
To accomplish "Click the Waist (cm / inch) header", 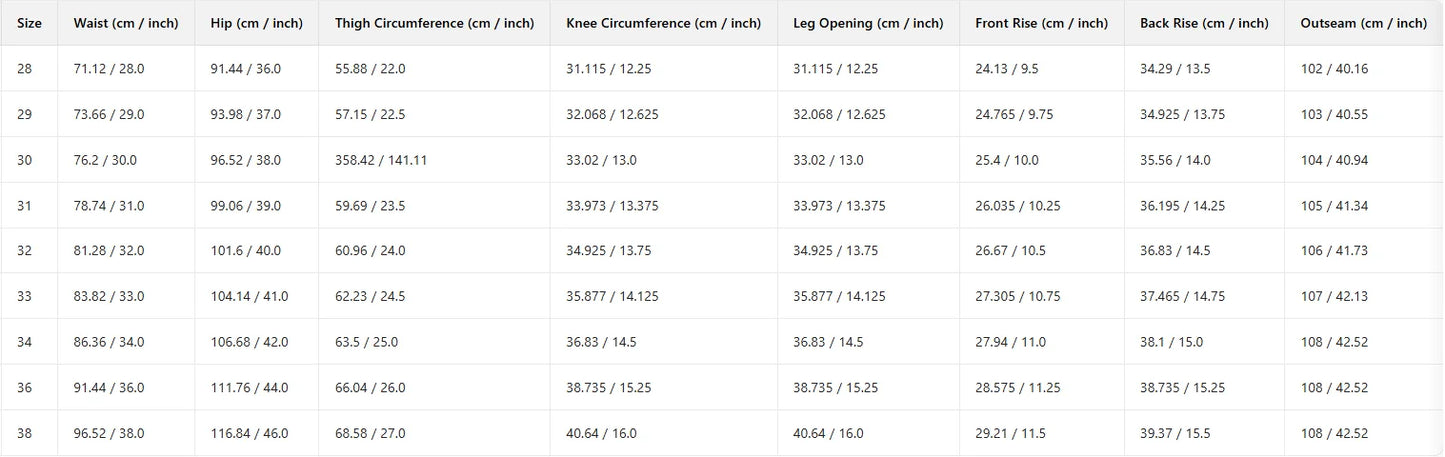I will (x=126, y=23).
